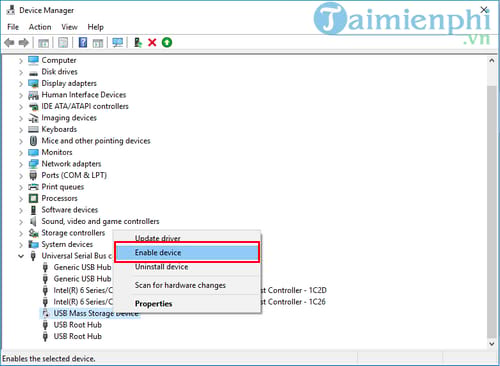Click the Display adapters category icon
The width and height of the screenshot is (500, 366).
33,83
